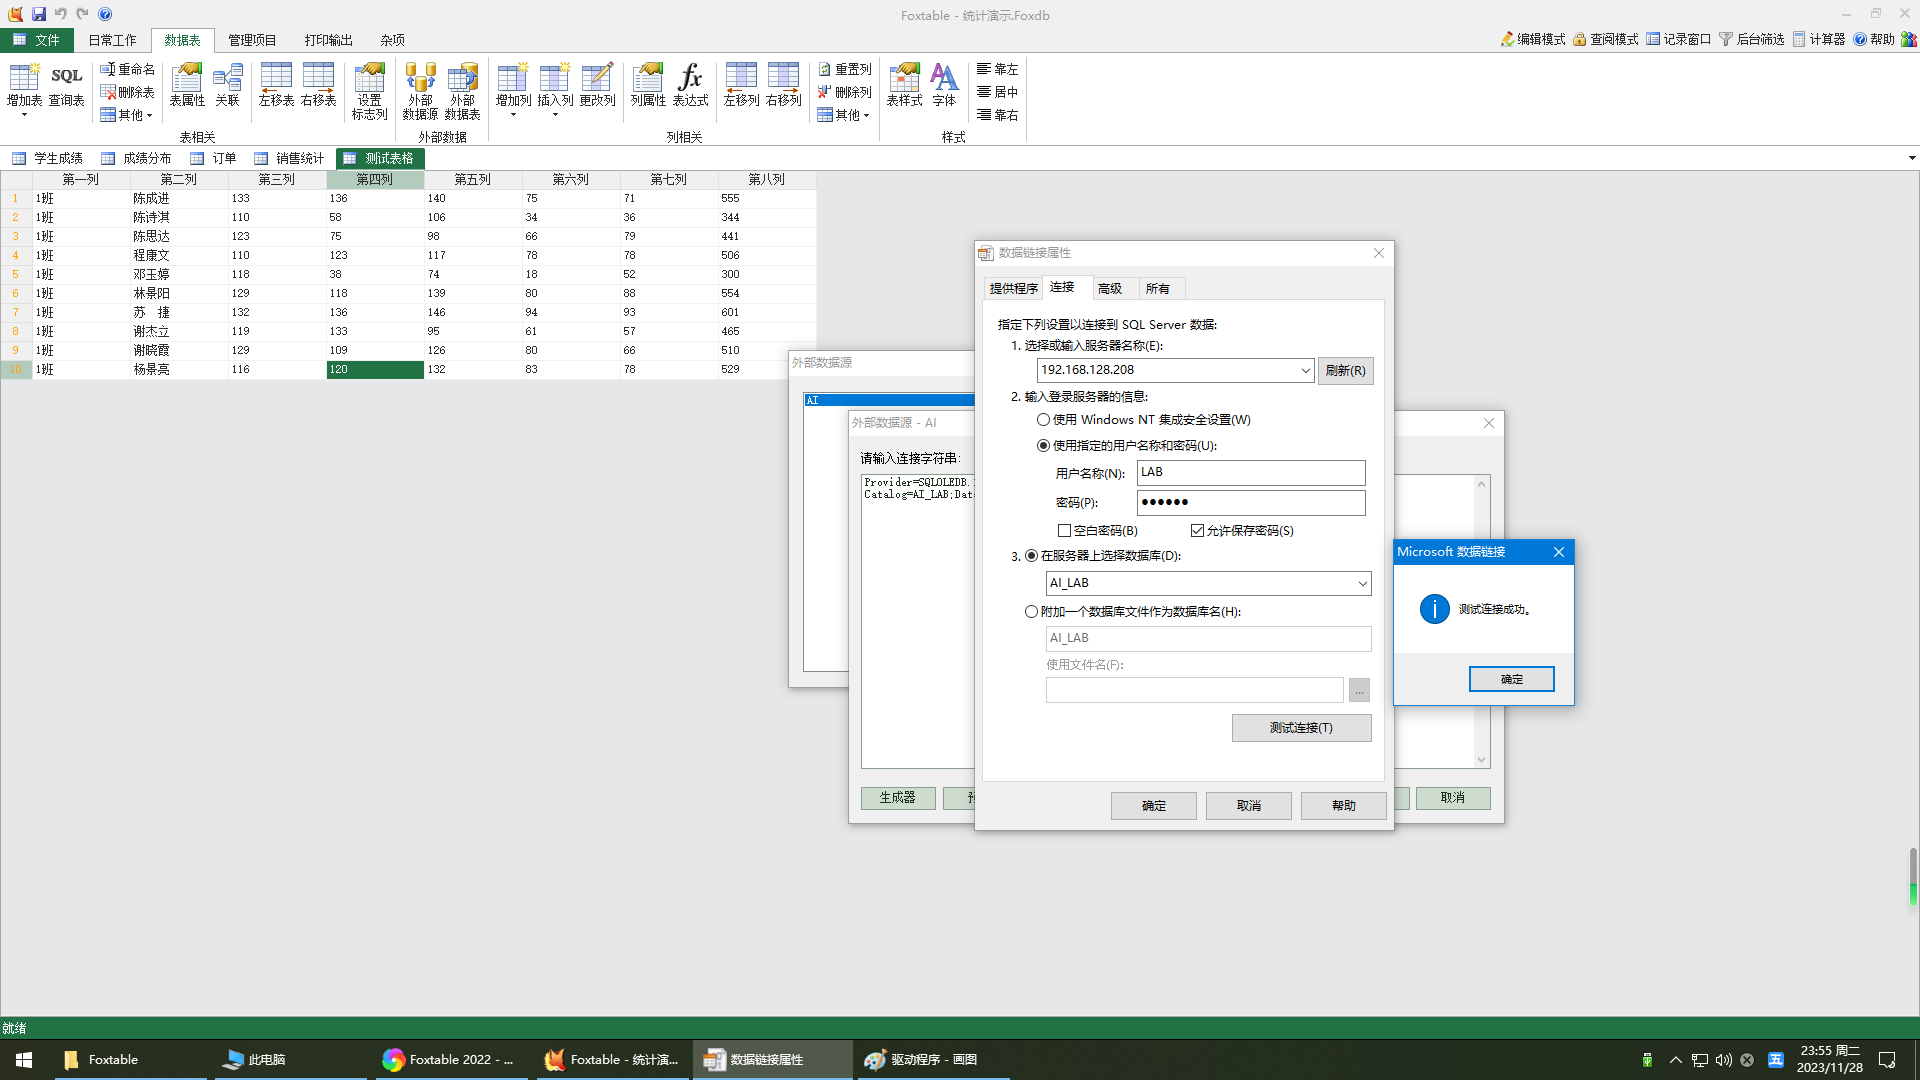Image resolution: width=1920 pixels, height=1080 pixels.
Task: Open the 字体 font tool
Action: coord(944,84)
